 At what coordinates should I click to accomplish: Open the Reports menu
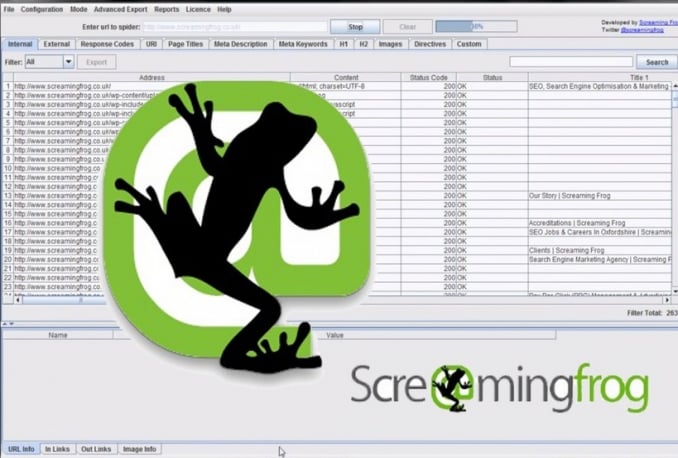[166, 9]
